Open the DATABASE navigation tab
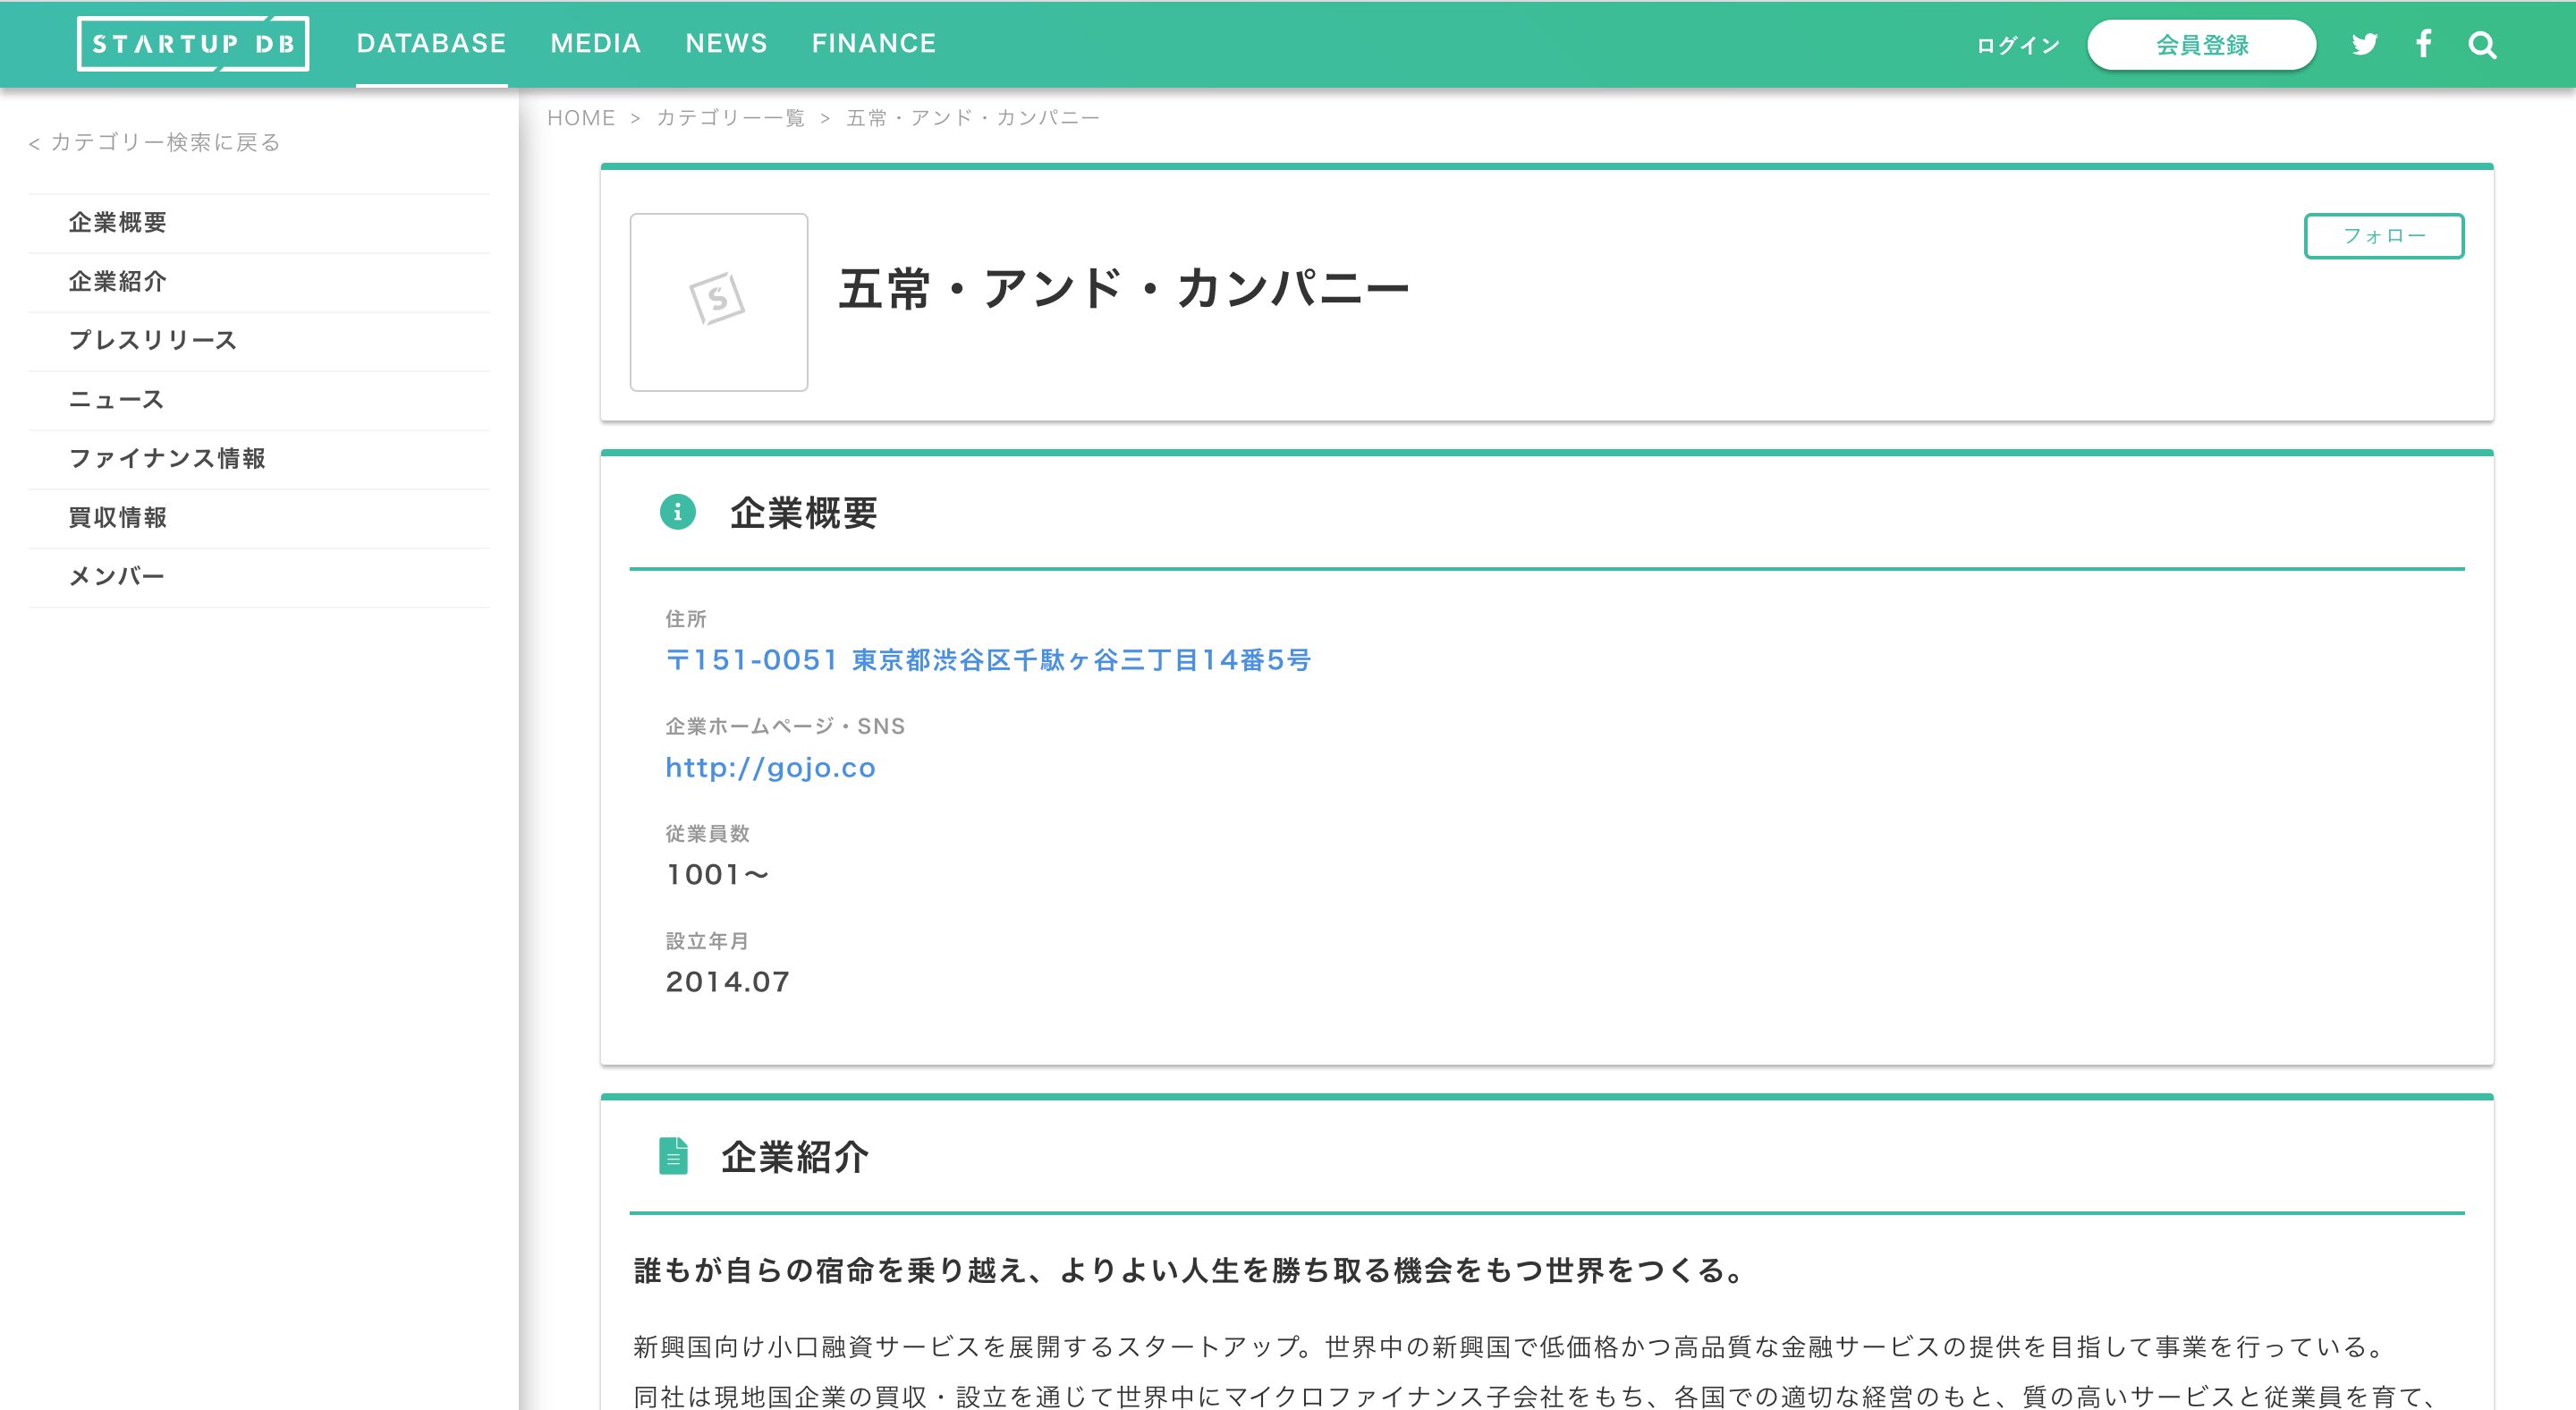Screen dimensions: 2576x1410 pos(431,44)
